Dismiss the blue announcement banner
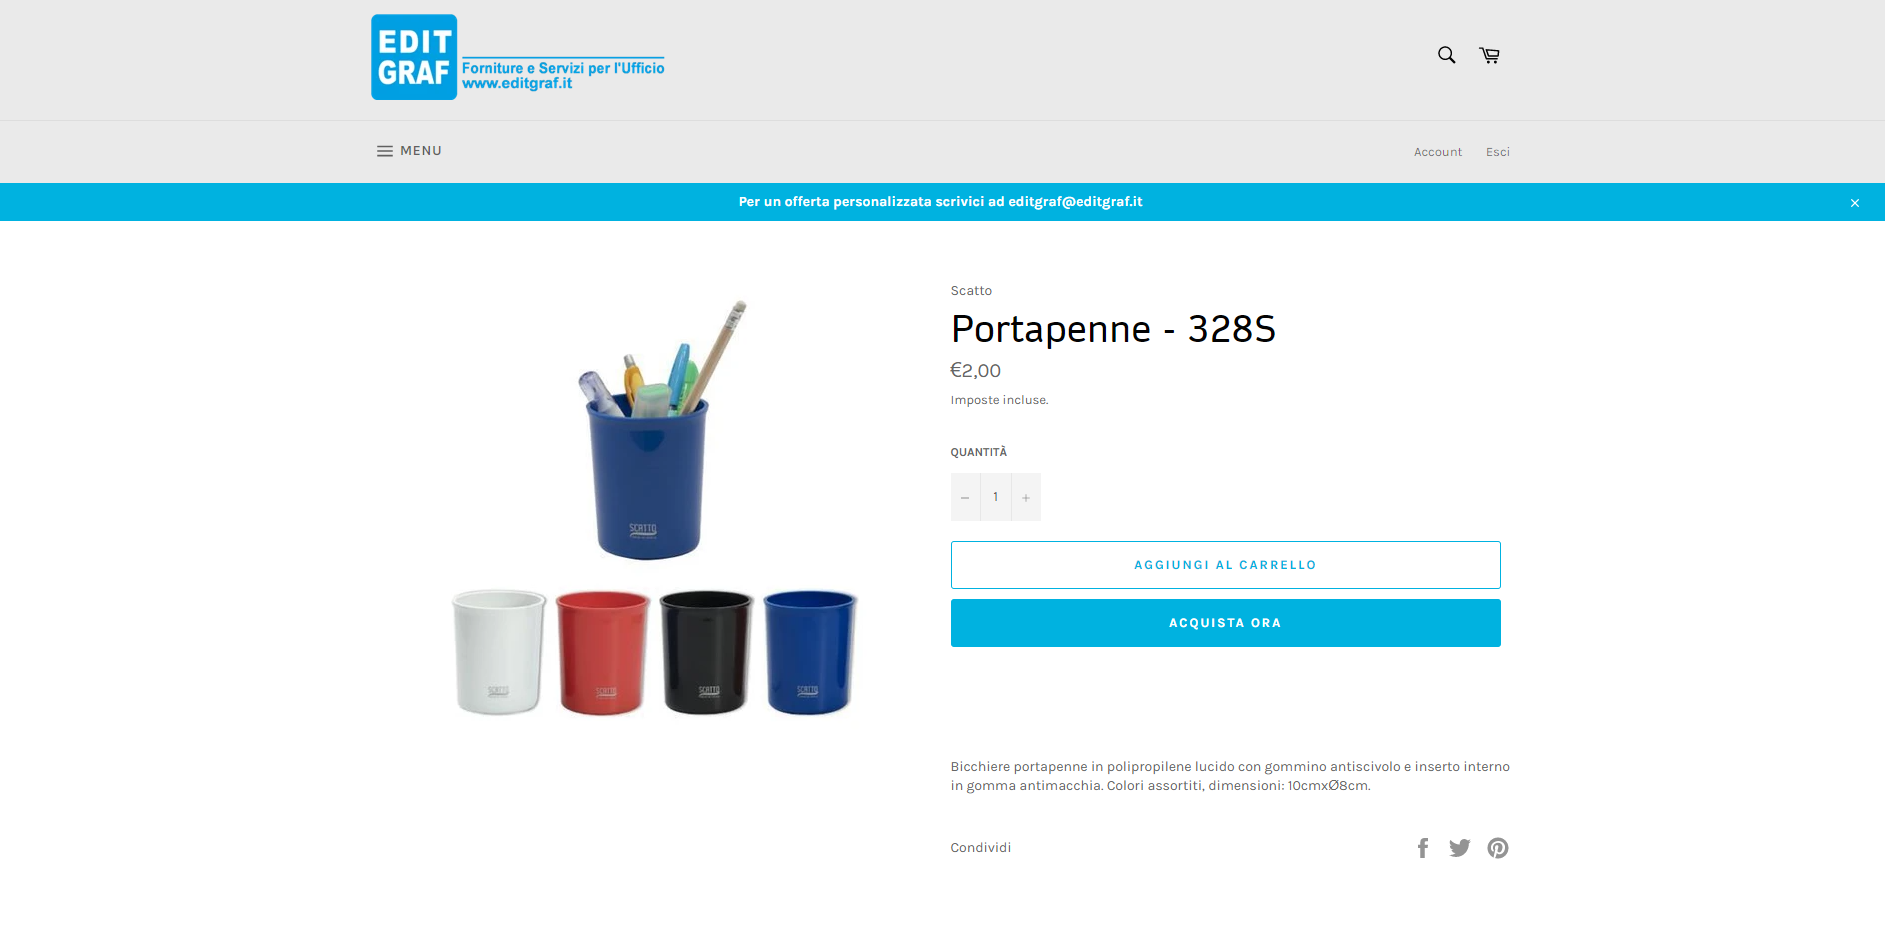Screen dimensions: 1885x927 [x=1855, y=203]
